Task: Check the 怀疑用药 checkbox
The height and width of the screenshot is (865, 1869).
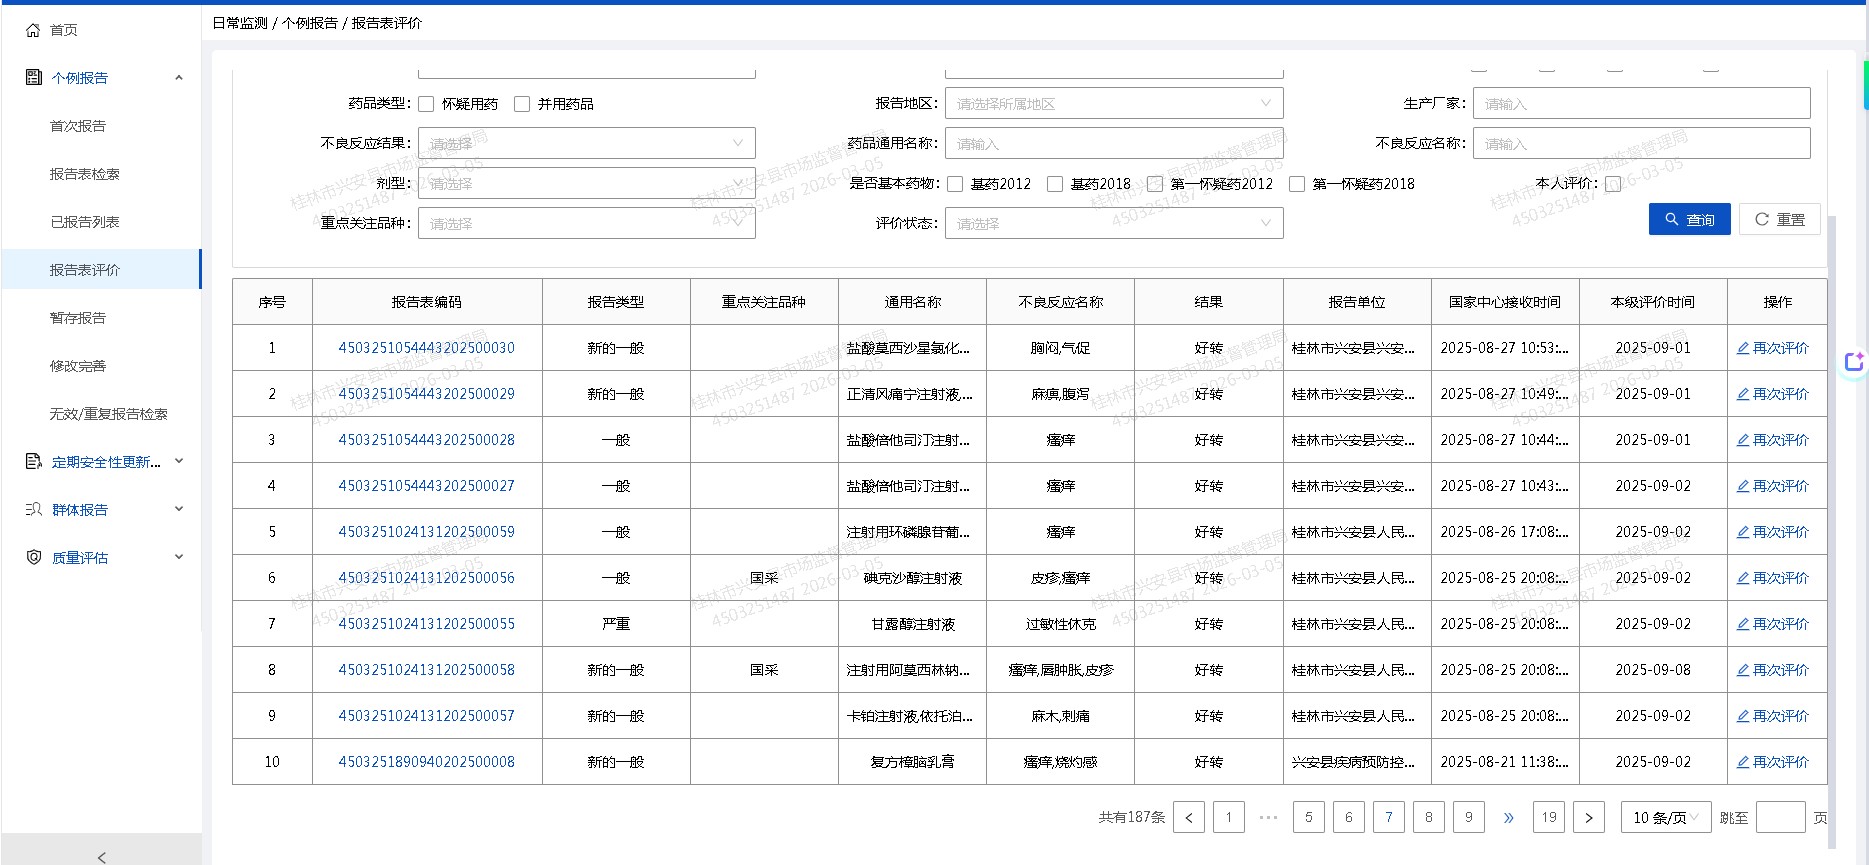Action: [427, 104]
